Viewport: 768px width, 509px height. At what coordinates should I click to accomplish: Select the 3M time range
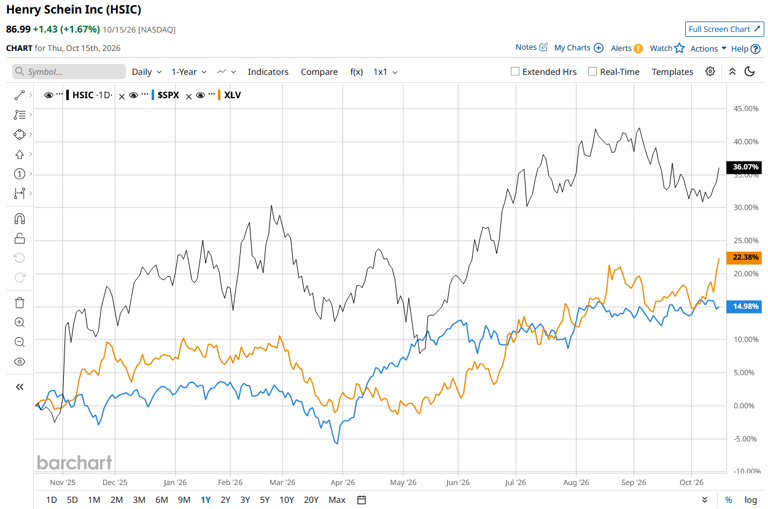pyautogui.click(x=139, y=500)
